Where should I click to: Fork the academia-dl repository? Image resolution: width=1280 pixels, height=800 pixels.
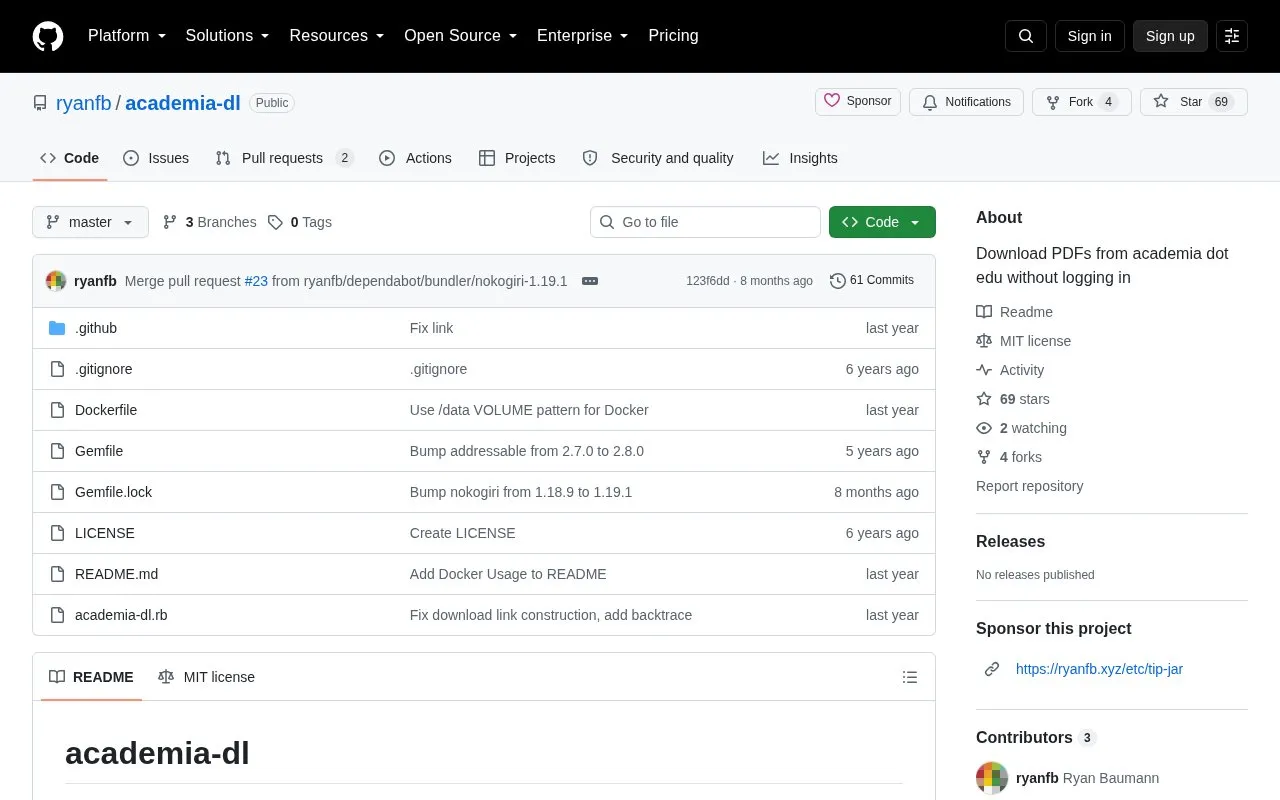click(1082, 102)
